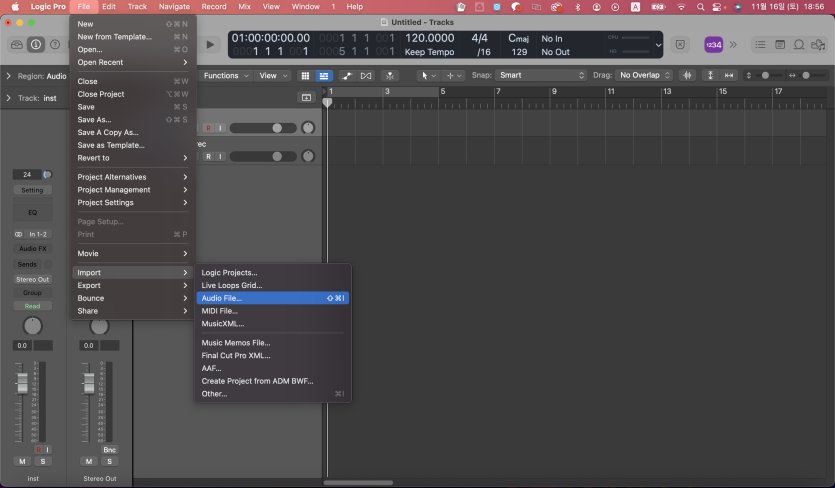Screen dimensions: 835x488
Task: Toggle the count-in 1234 button
Action: (714, 45)
